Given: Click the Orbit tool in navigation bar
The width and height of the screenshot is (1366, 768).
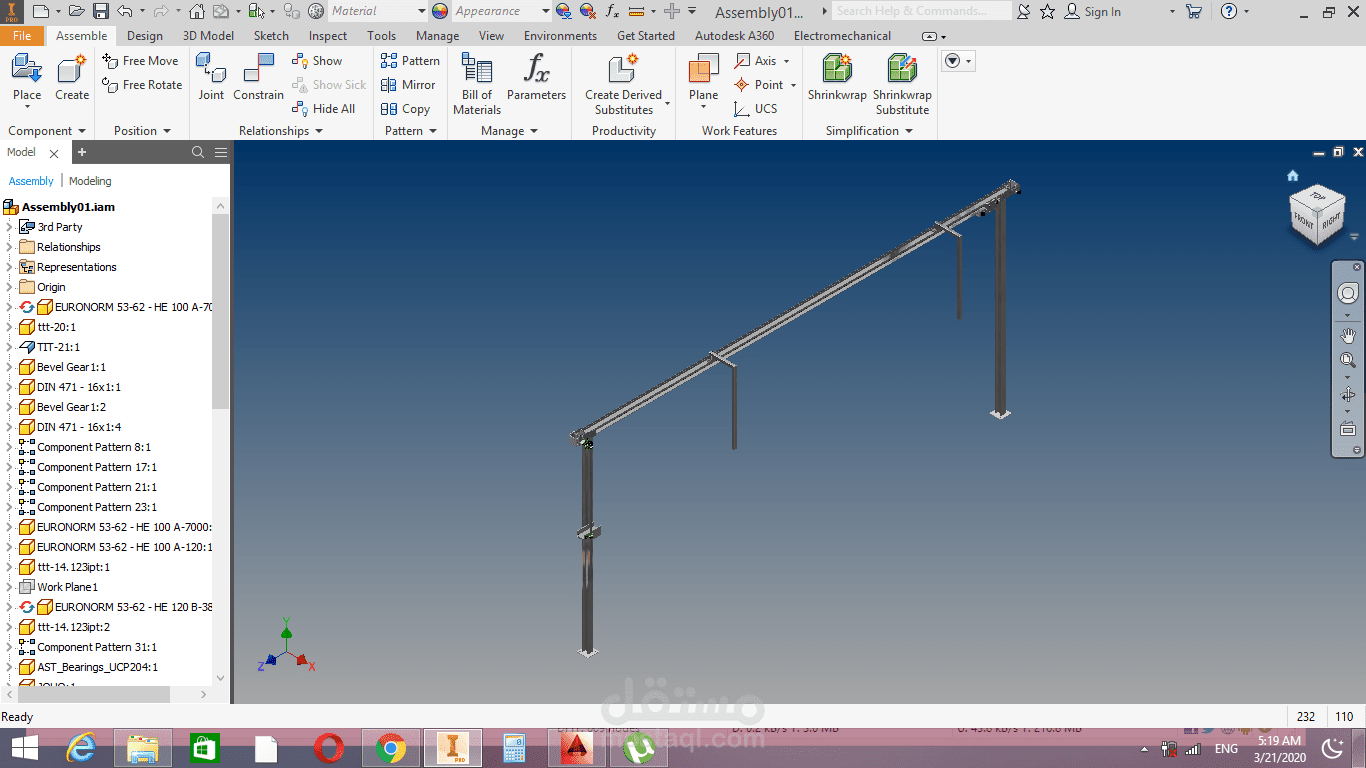Looking at the screenshot, I should pyautogui.click(x=1348, y=395).
